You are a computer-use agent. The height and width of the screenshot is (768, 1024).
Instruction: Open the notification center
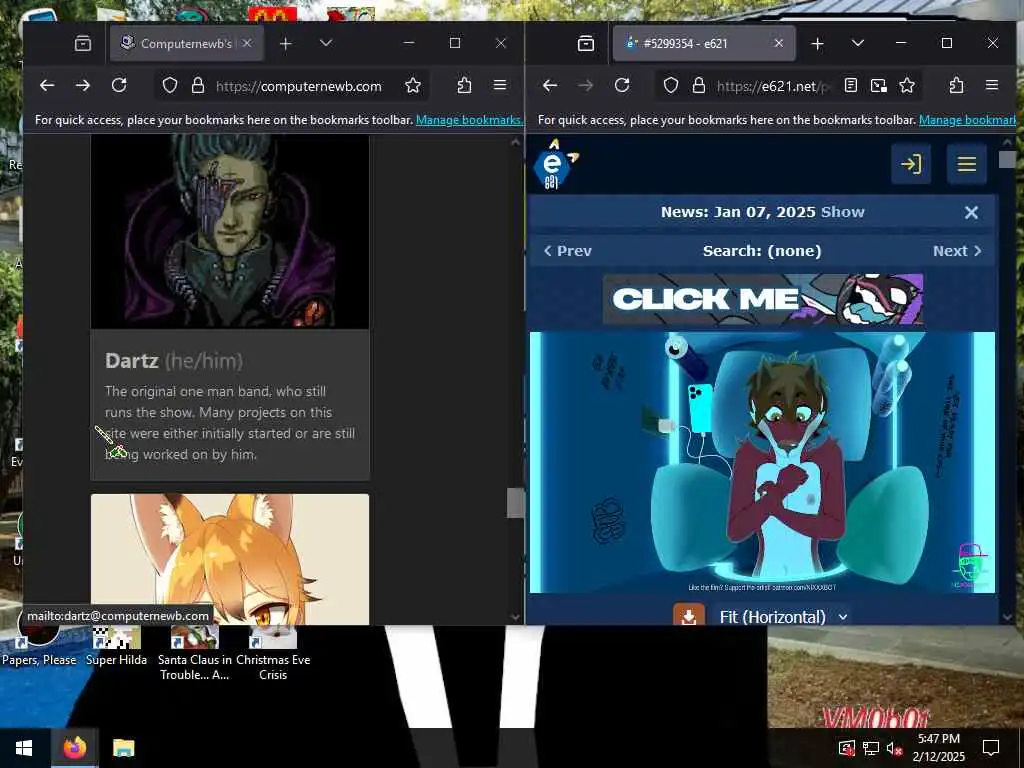tap(991, 748)
